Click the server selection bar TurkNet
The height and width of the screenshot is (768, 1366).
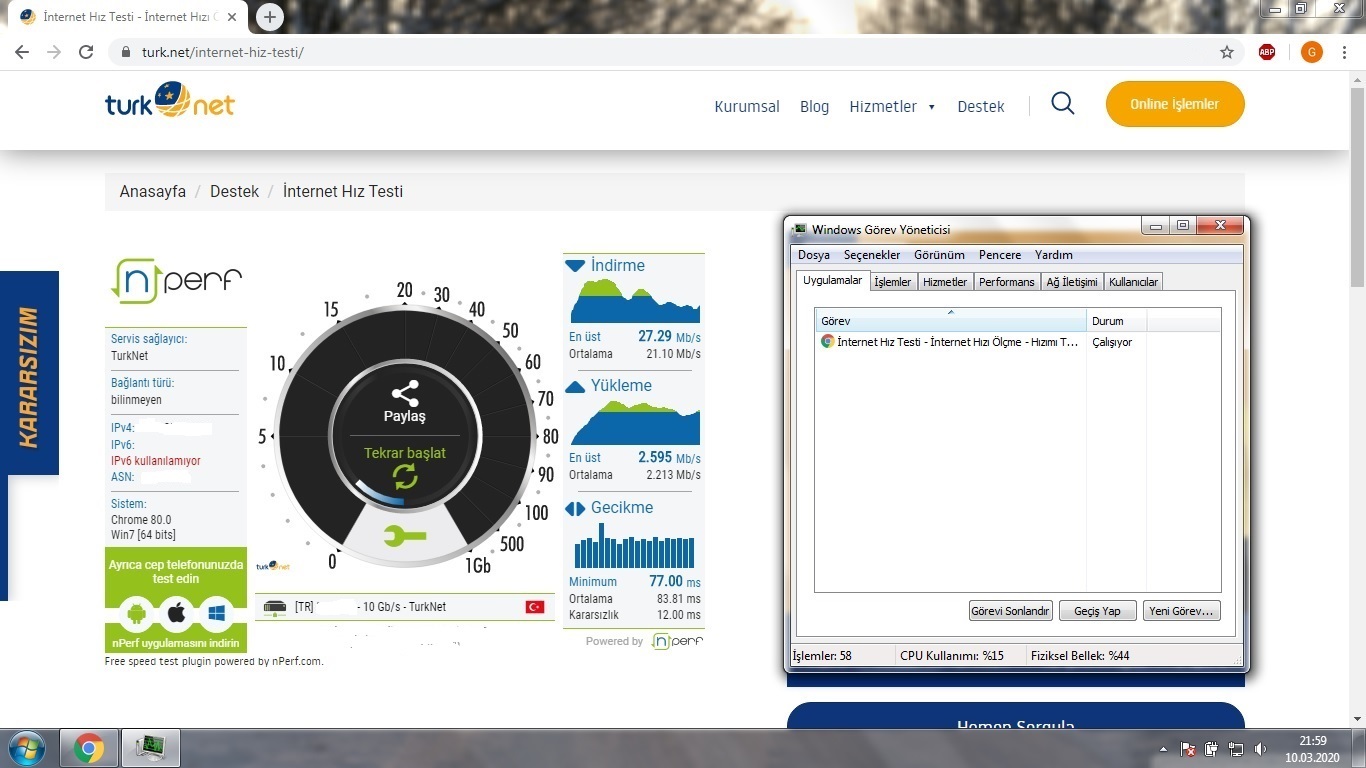click(x=406, y=607)
